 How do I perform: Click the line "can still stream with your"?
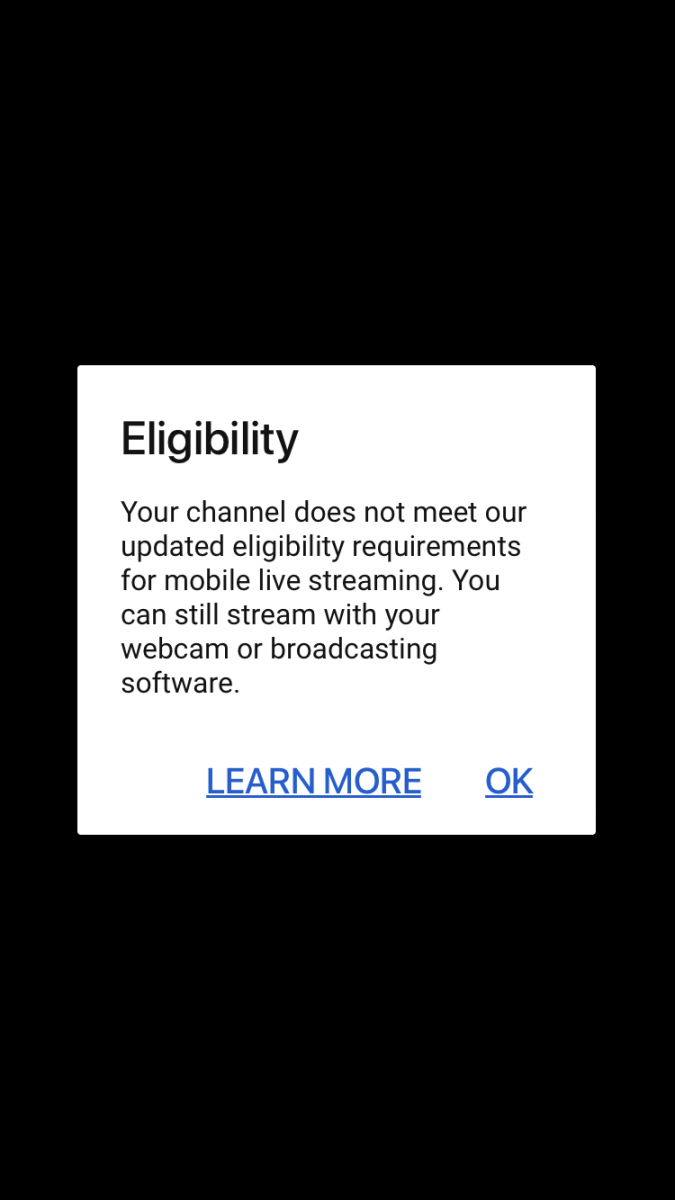tap(281, 615)
